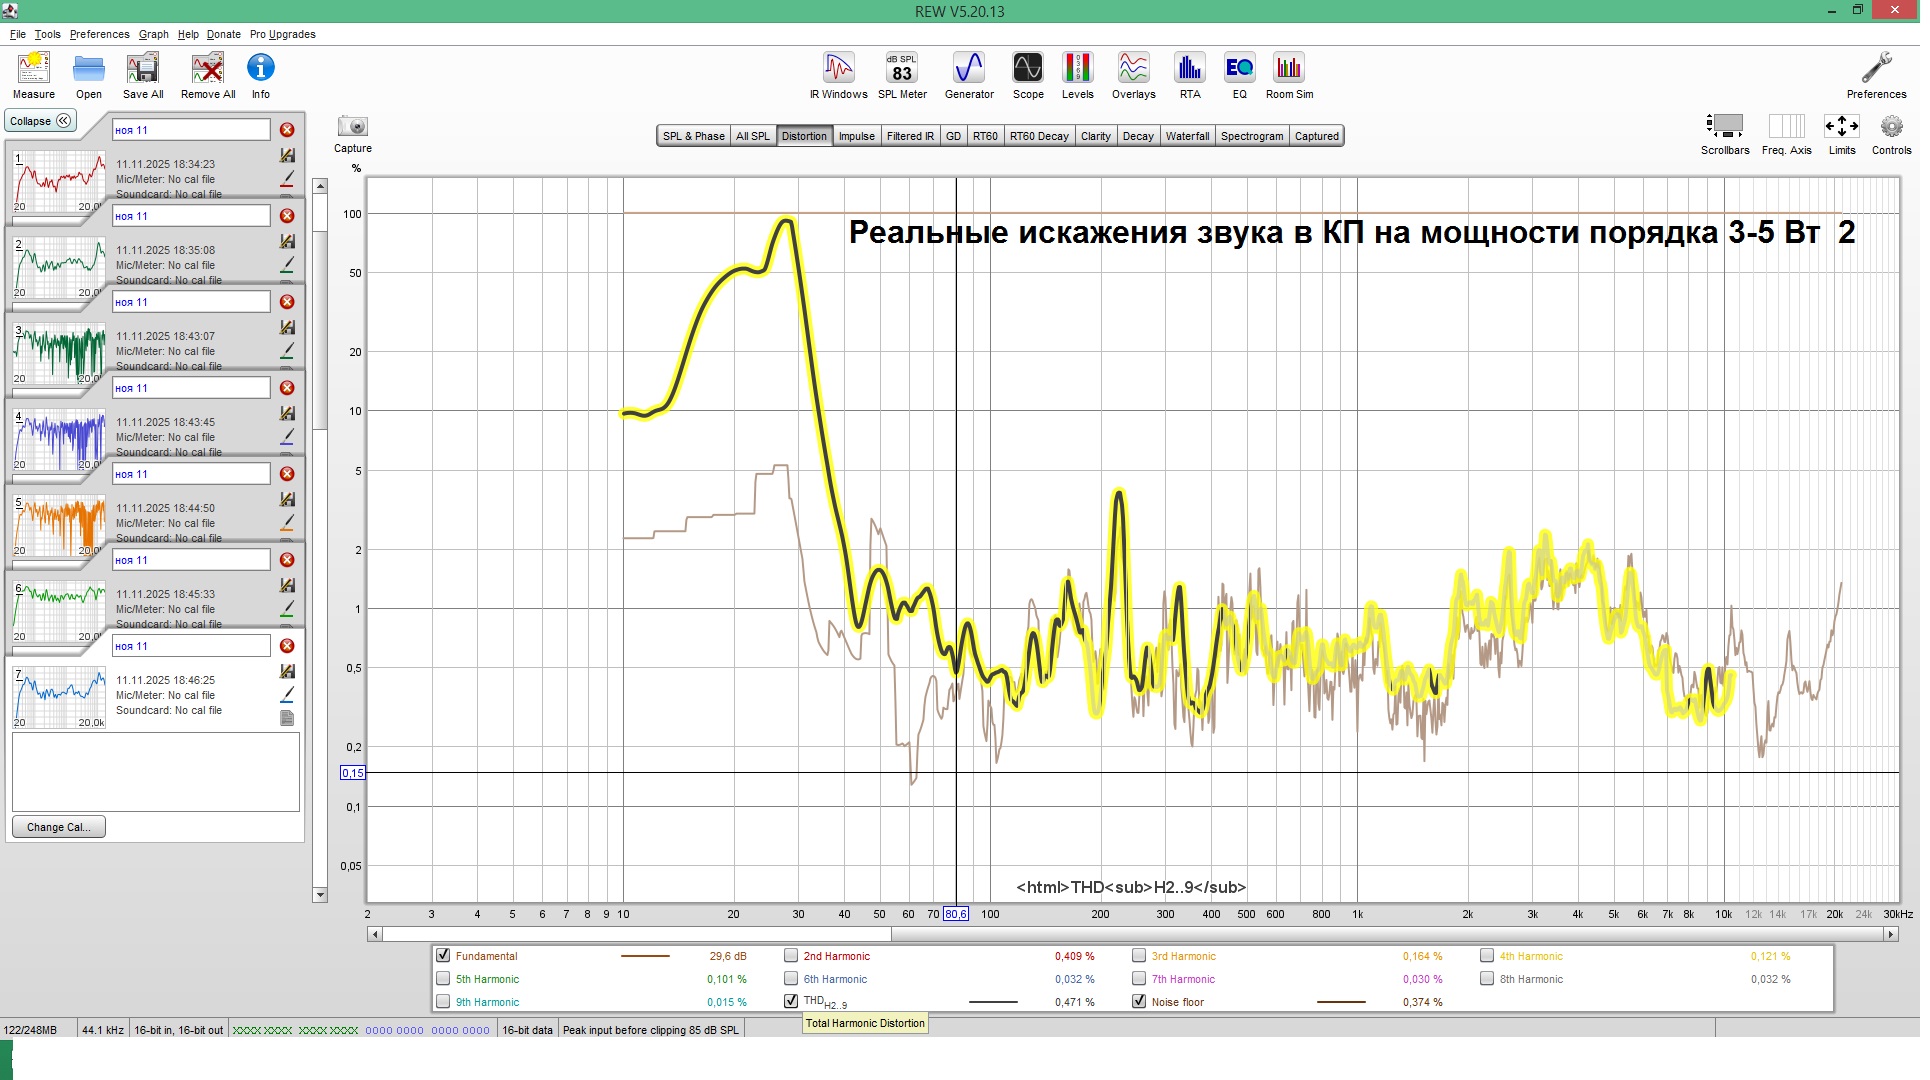Open the EQ window
This screenshot has height=1080, width=1930.
[x=1239, y=69]
